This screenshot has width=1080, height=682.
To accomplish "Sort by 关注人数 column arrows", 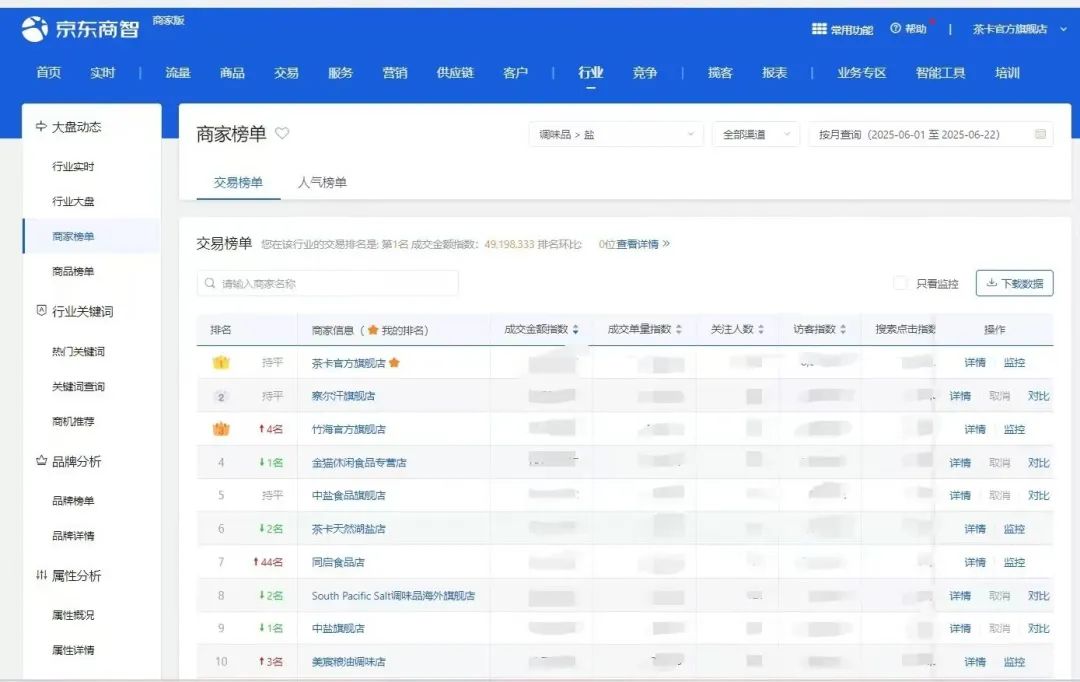I will point(761,330).
